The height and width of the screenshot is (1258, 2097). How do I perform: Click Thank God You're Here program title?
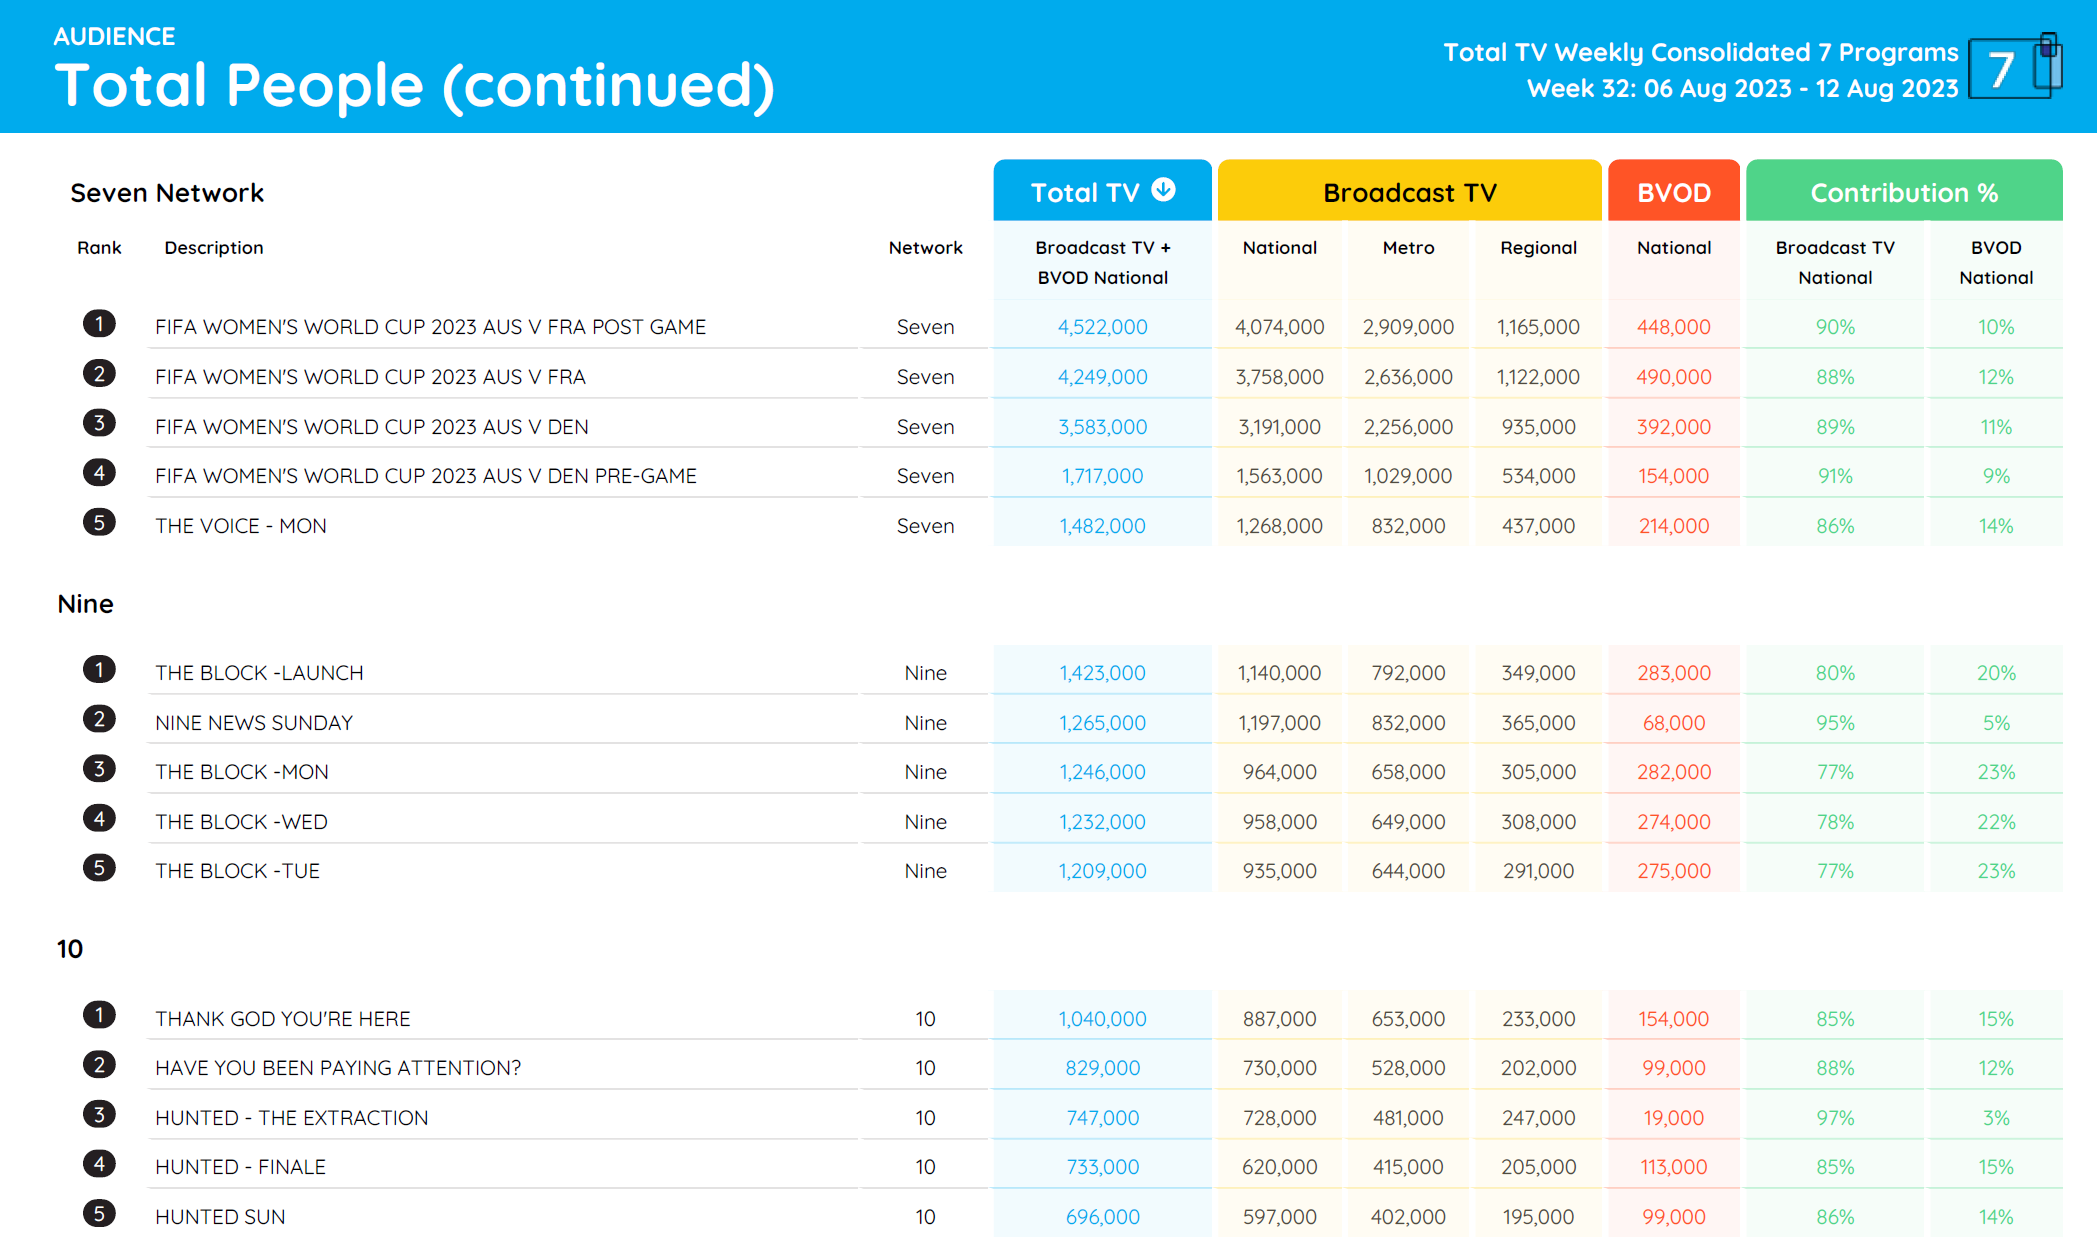(x=283, y=1019)
